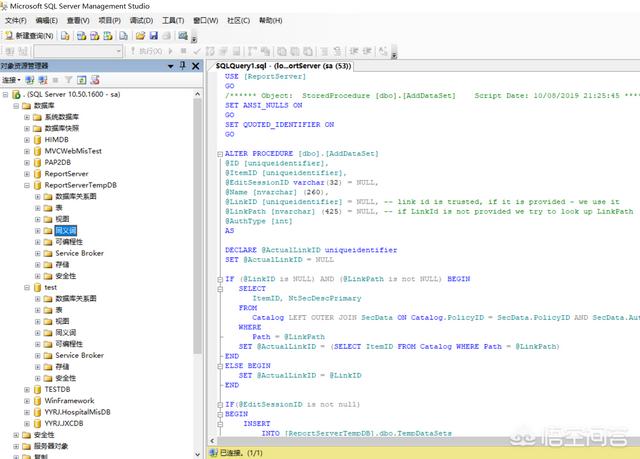Expand the YYRJ.HospitalMisDB database node
This screenshot has height=459, width=640.
point(27,412)
